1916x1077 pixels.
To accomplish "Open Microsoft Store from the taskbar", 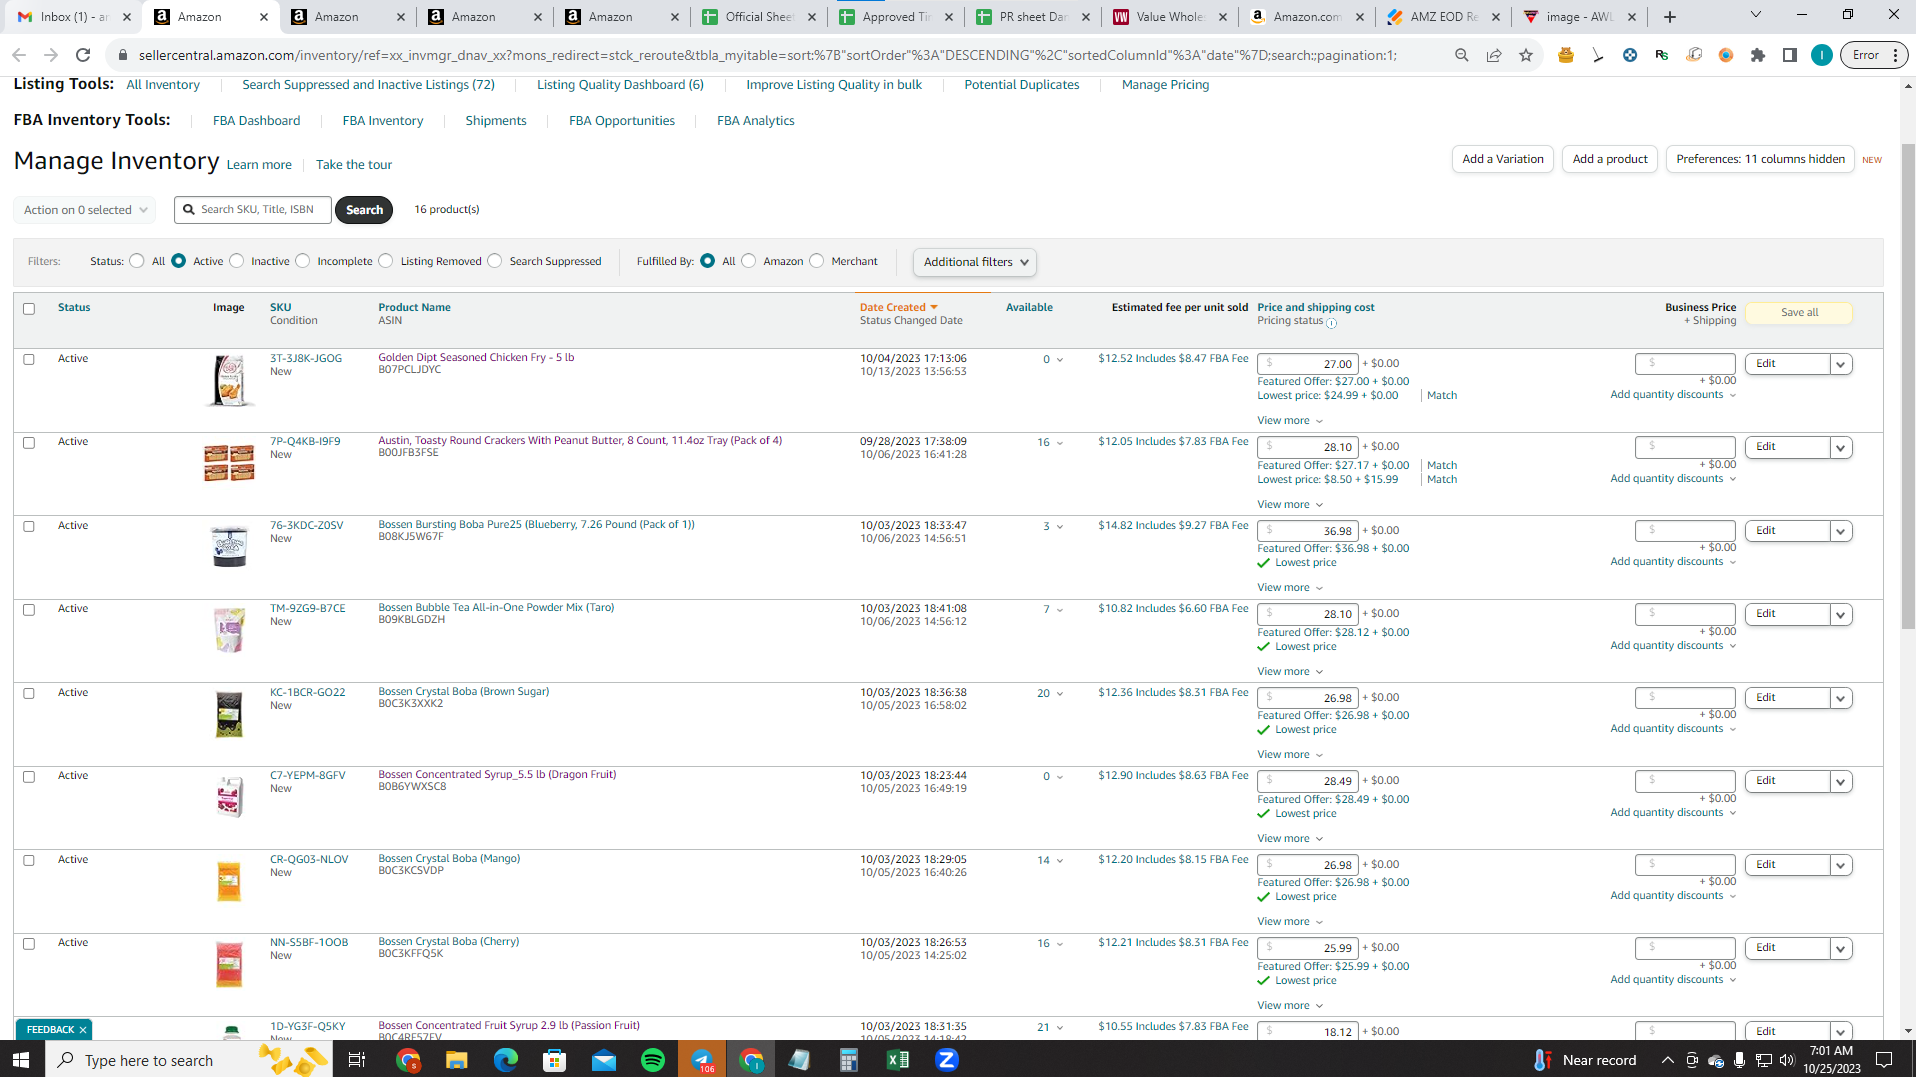I will pos(555,1060).
